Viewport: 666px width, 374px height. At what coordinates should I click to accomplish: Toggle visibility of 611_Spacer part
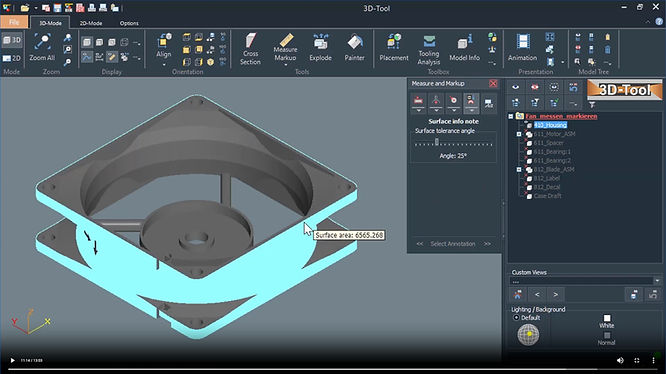click(x=529, y=143)
